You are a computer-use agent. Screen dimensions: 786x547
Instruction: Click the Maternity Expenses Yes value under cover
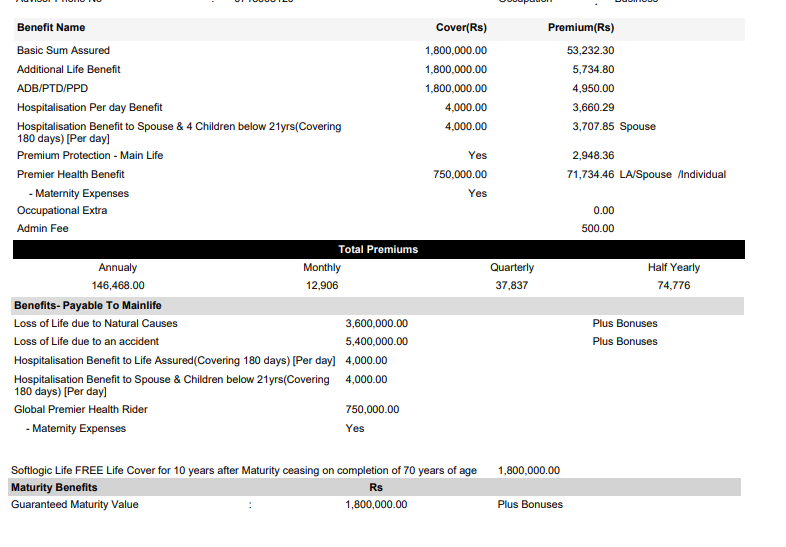point(477,194)
